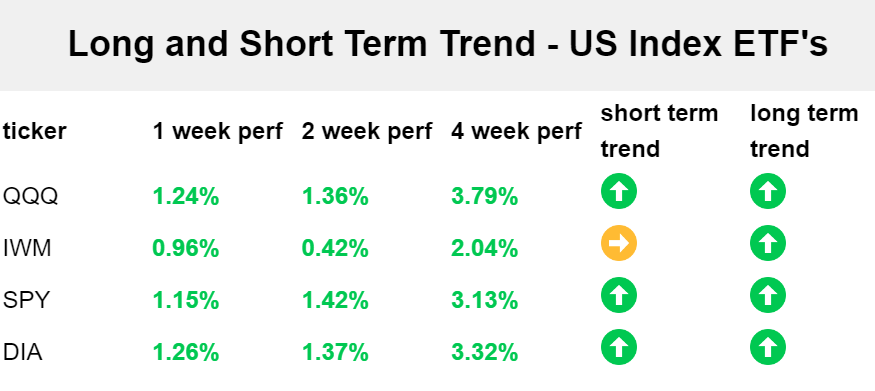
Task: Click SPY long term trend up arrow
Action: click(x=768, y=295)
